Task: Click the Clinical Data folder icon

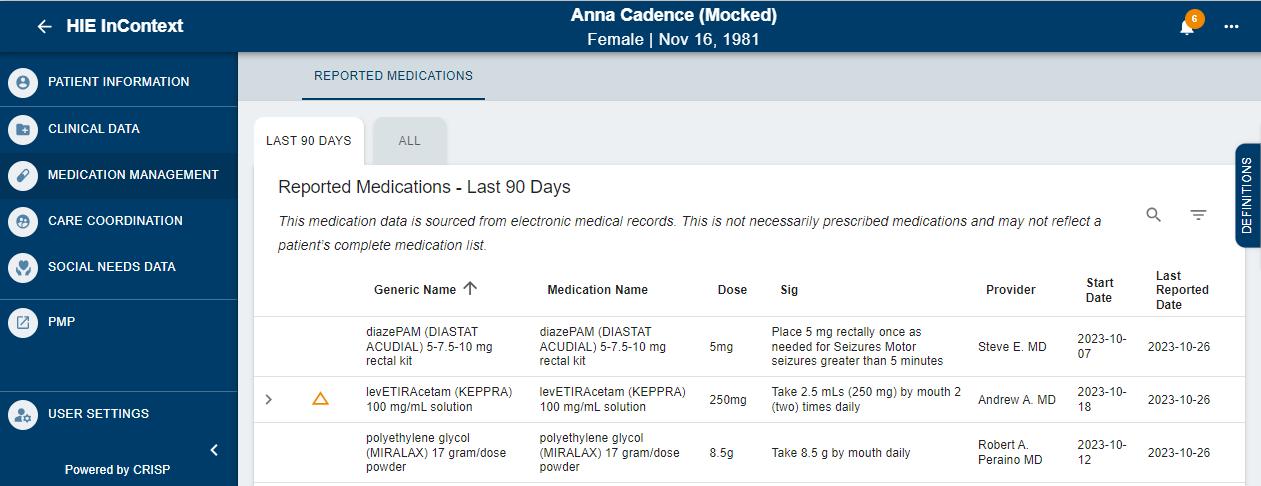Action: coord(23,129)
